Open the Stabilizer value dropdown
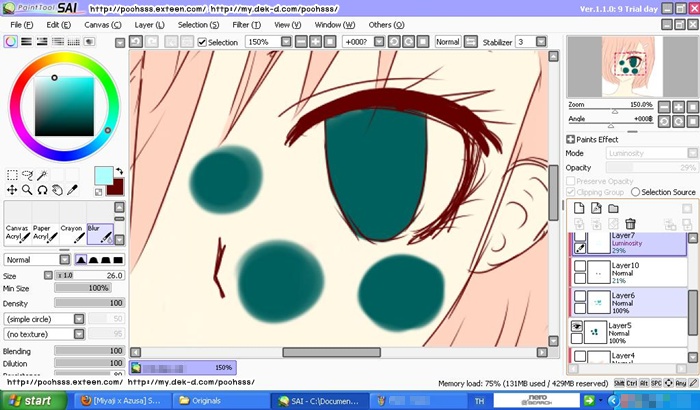Image resolution: width=700 pixels, height=410 pixels. (541, 42)
